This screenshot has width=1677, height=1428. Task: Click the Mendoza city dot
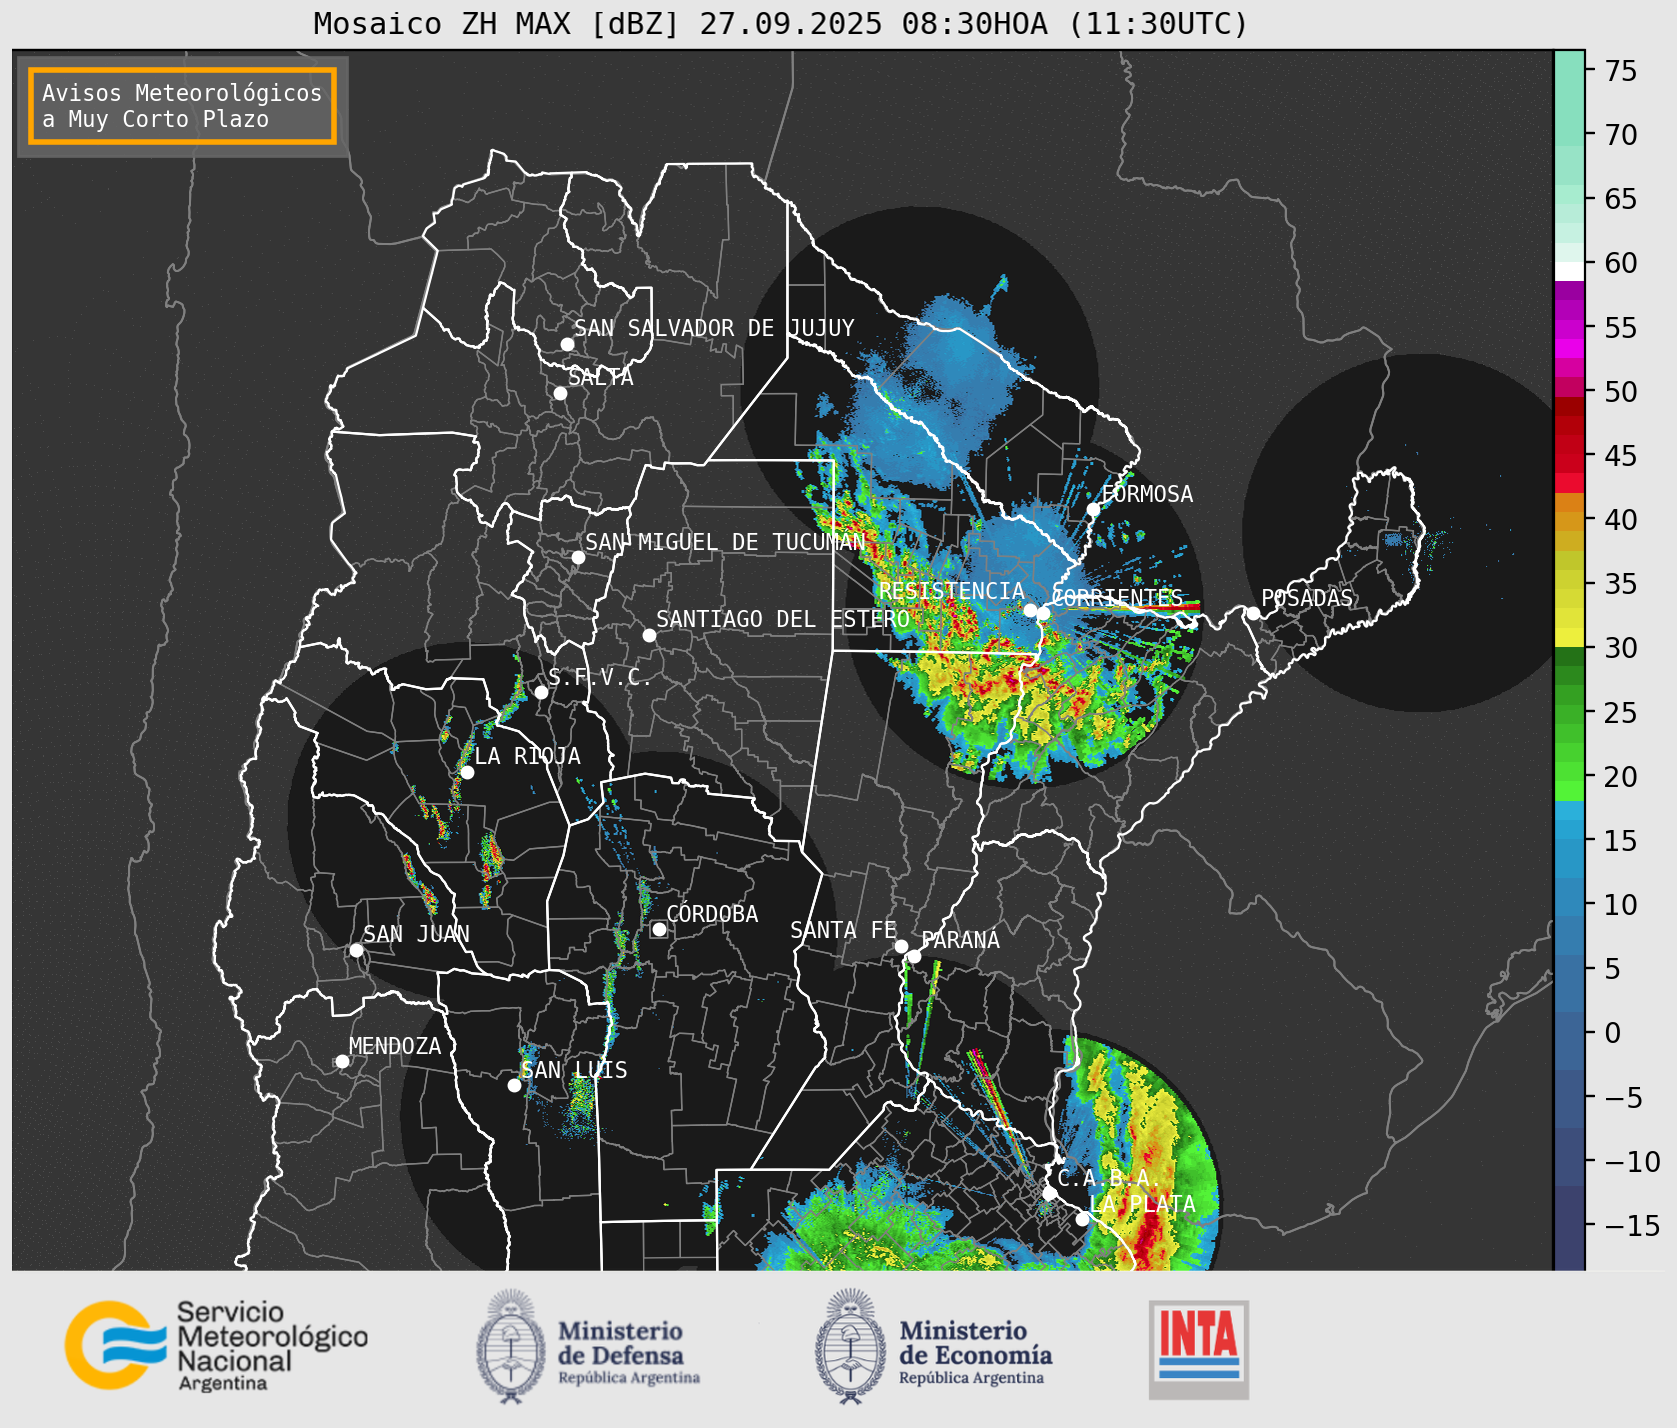(342, 1061)
